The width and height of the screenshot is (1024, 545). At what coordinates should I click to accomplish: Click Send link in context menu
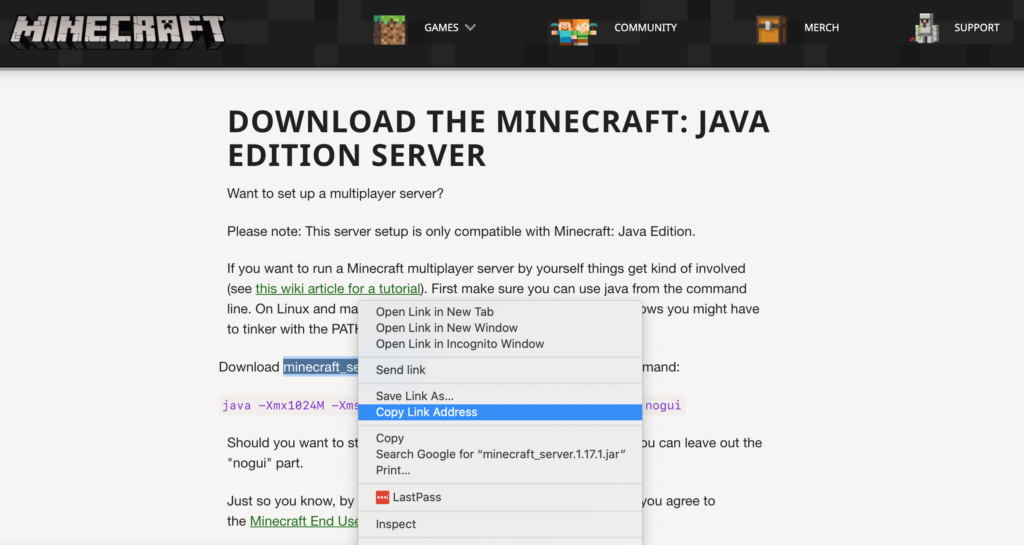point(400,370)
